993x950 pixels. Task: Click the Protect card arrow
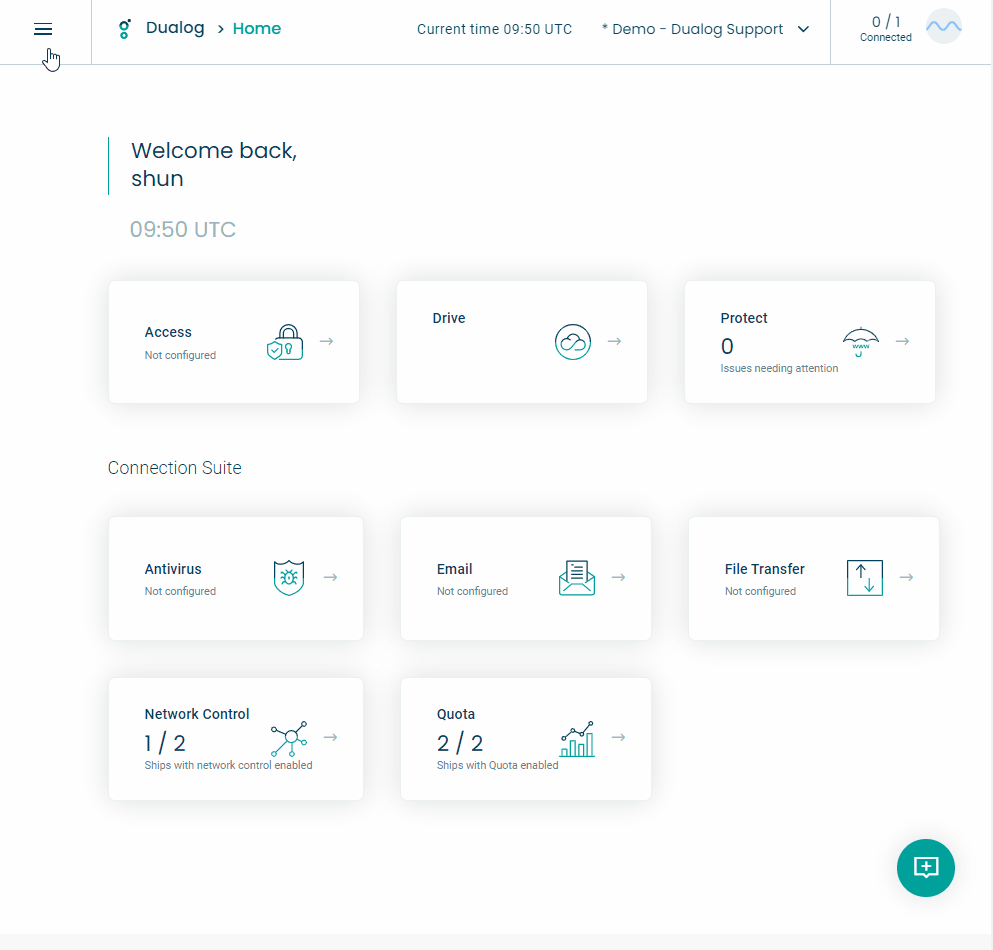(903, 341)
